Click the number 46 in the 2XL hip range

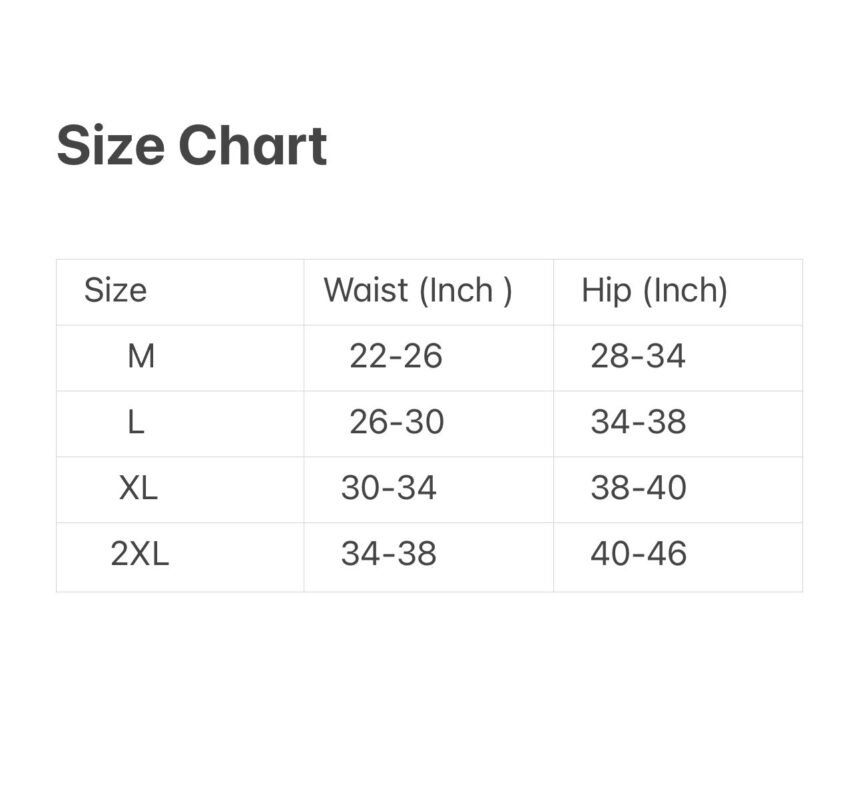coord(666,554)
